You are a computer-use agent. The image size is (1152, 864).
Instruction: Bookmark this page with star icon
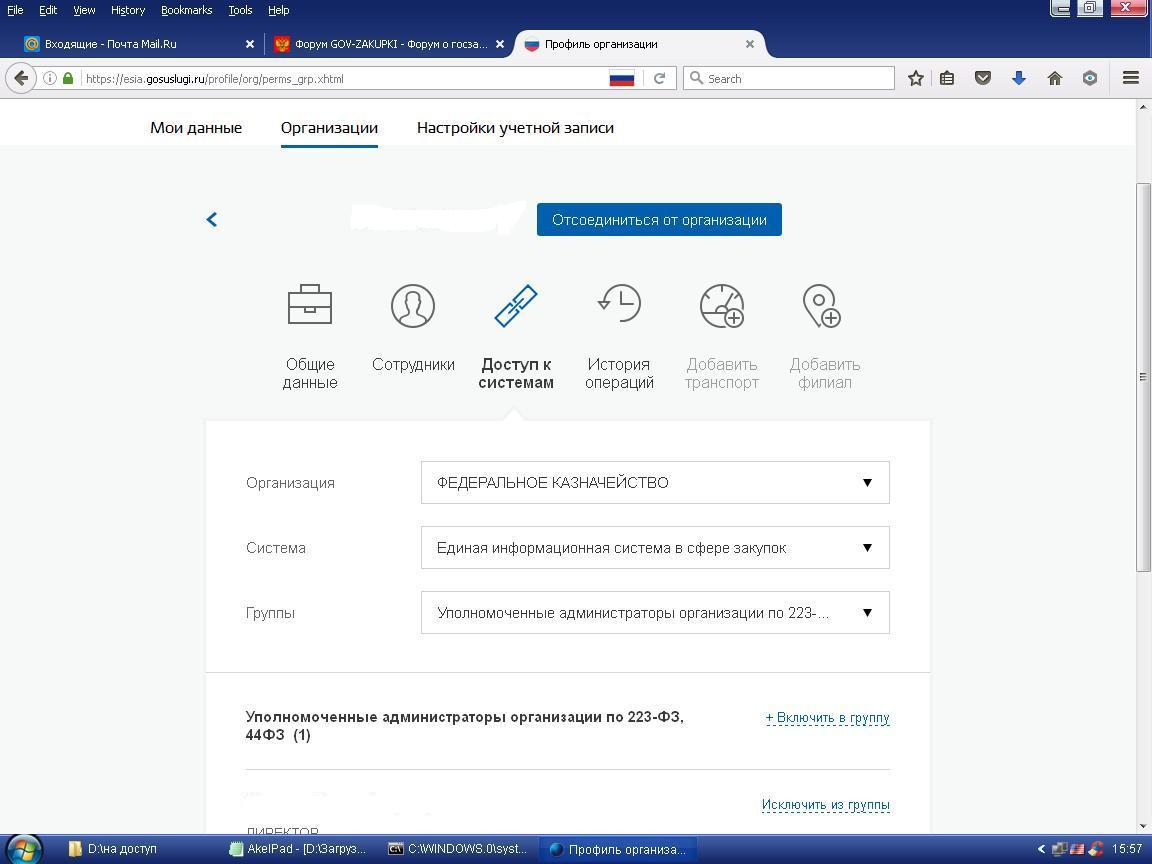pos(915,78)
